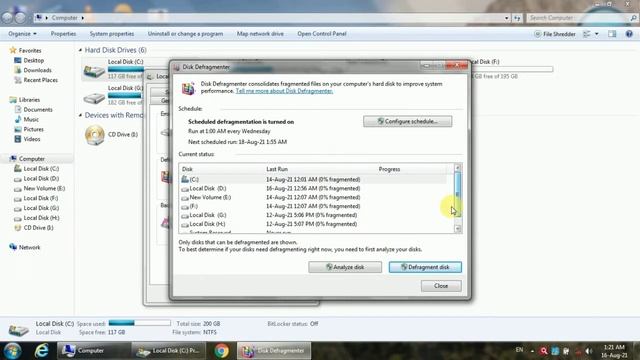Open the address bar history dropdown
Viewport: 640px width, 360px height.
coord(507,18)
